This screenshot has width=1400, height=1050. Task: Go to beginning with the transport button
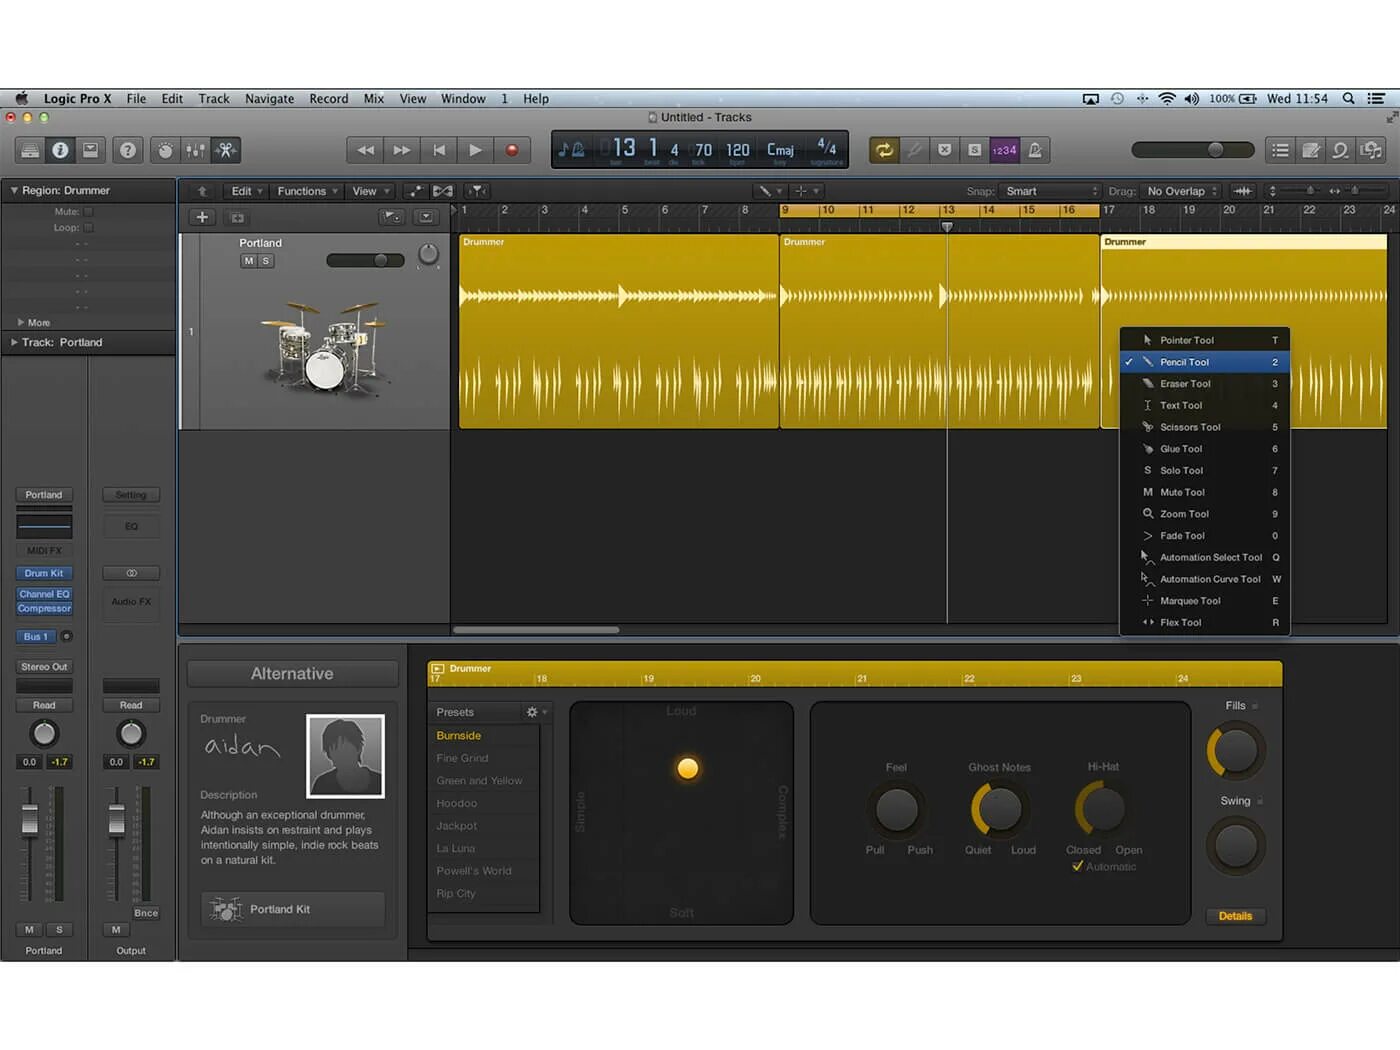point(438,150)
